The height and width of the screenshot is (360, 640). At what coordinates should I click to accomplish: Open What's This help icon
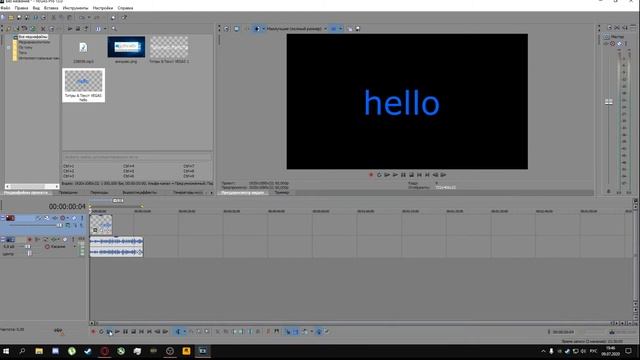(124, 18)
